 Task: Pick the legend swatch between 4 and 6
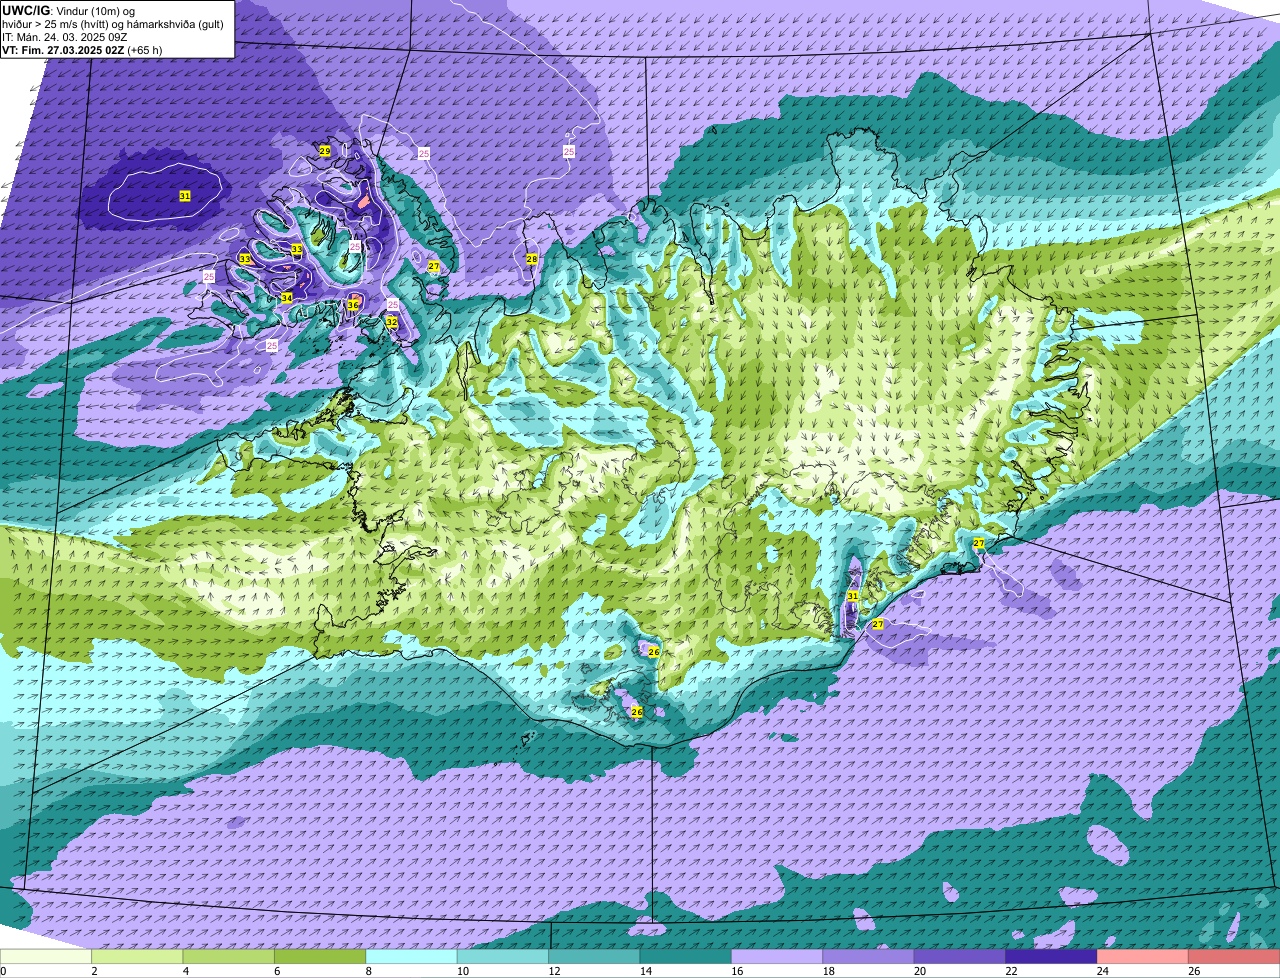coord(228,957)
